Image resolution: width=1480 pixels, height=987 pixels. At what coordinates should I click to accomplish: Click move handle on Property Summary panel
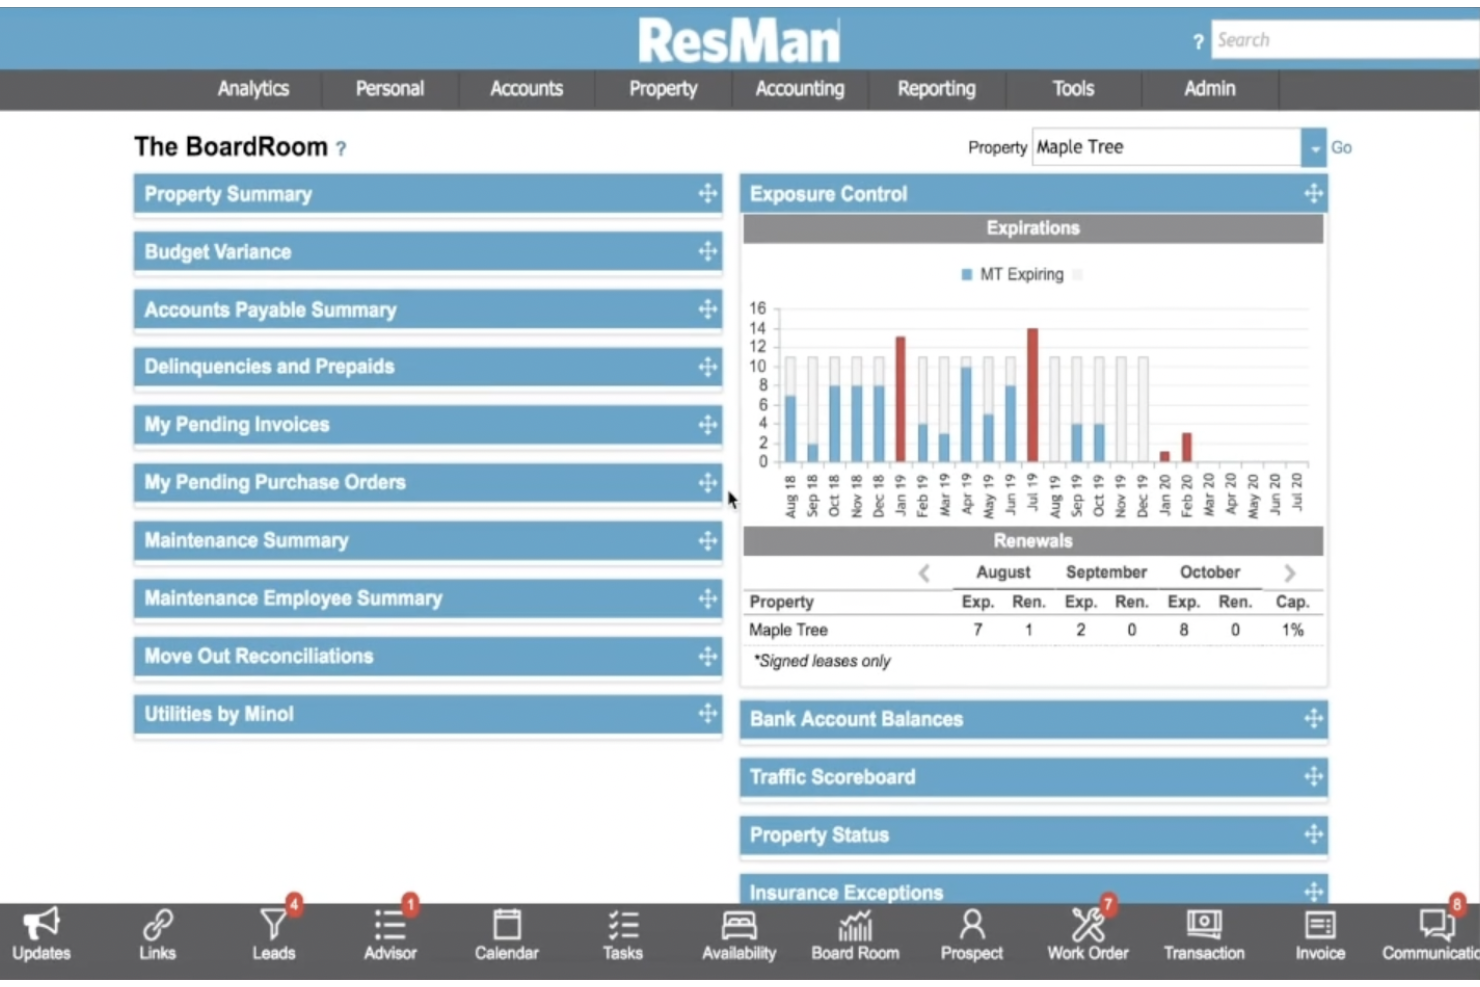[x=708, y=194]
